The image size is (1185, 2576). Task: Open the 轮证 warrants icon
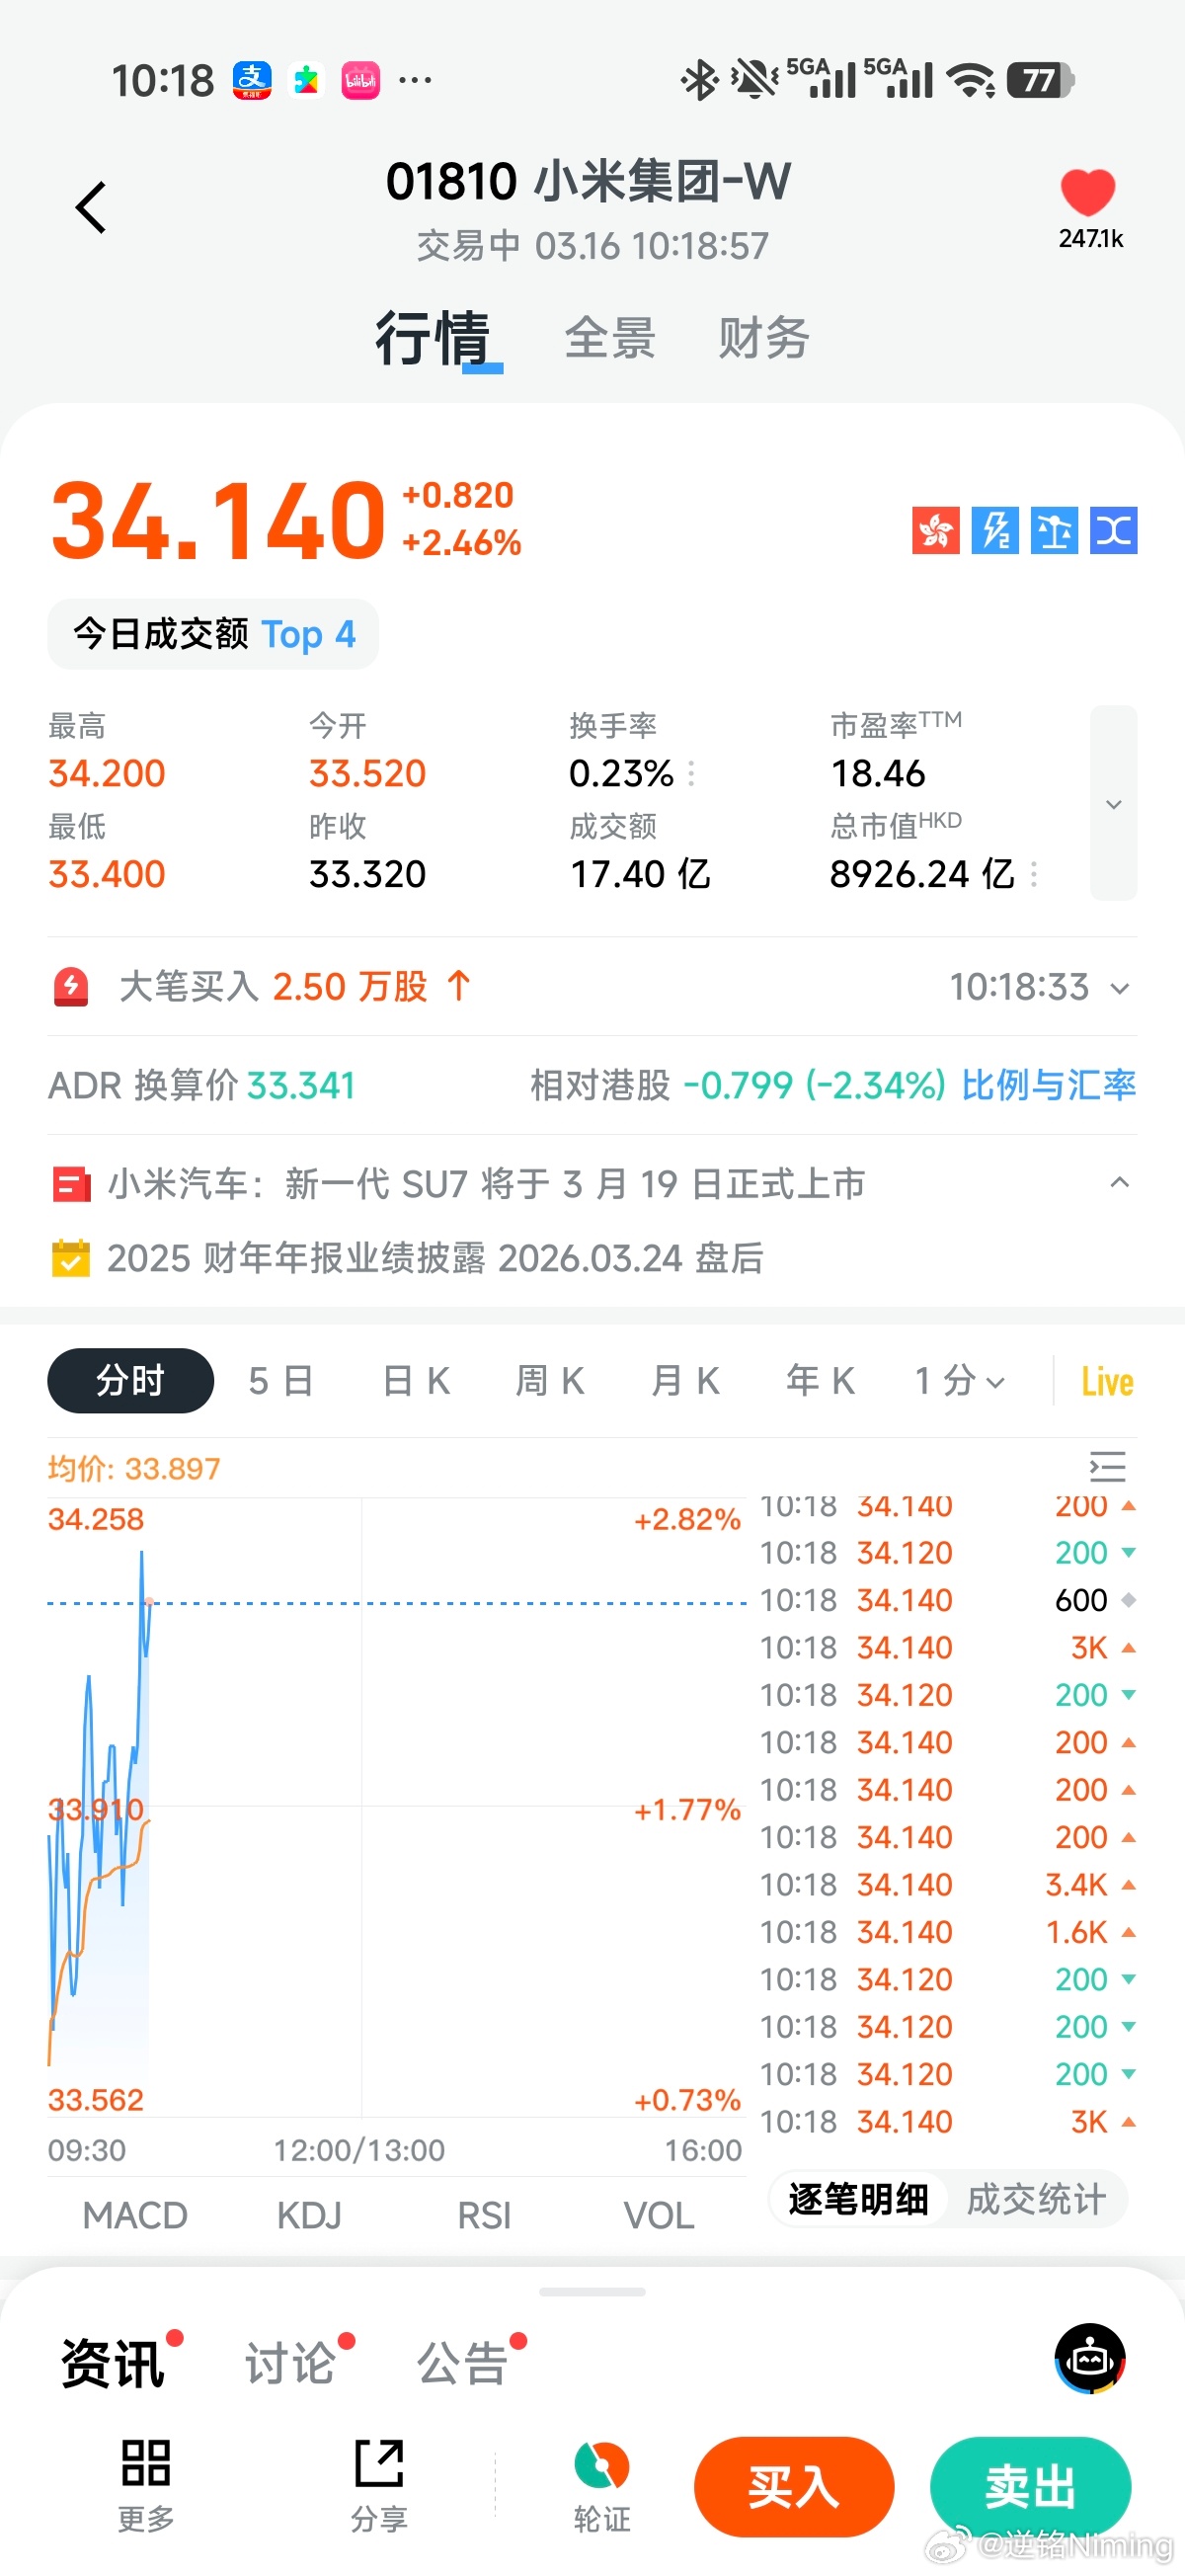point(602,2486)
